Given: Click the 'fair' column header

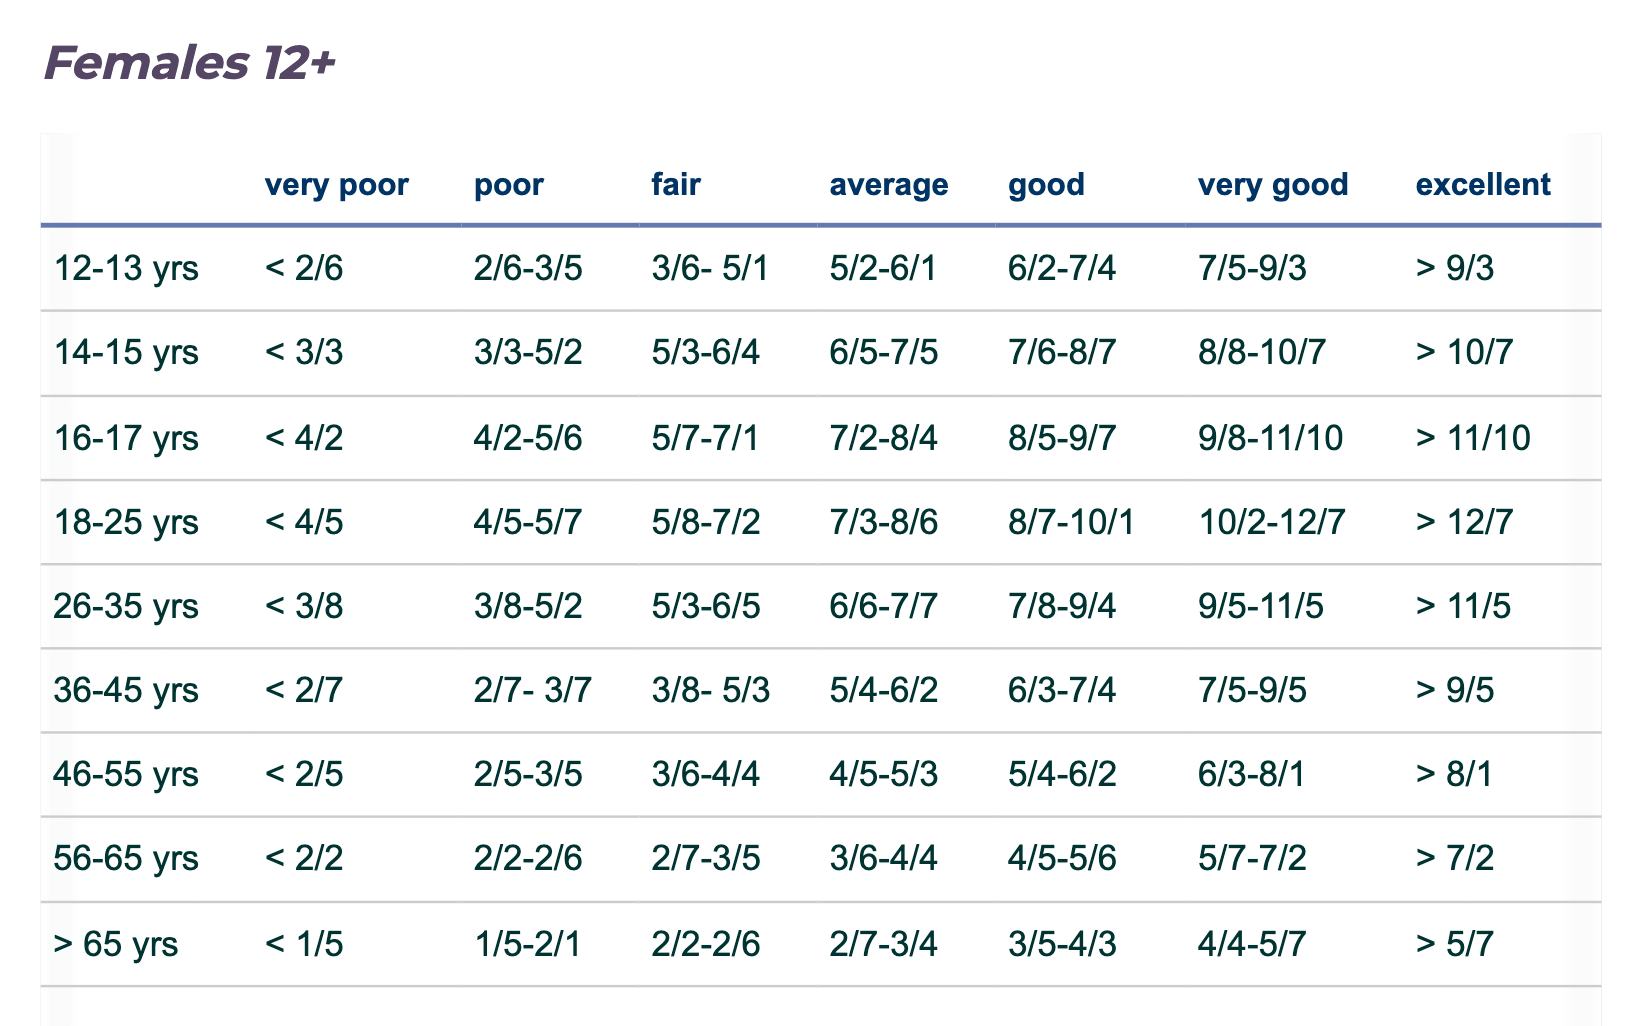Looking at the screenshot, I should (676, 185).
